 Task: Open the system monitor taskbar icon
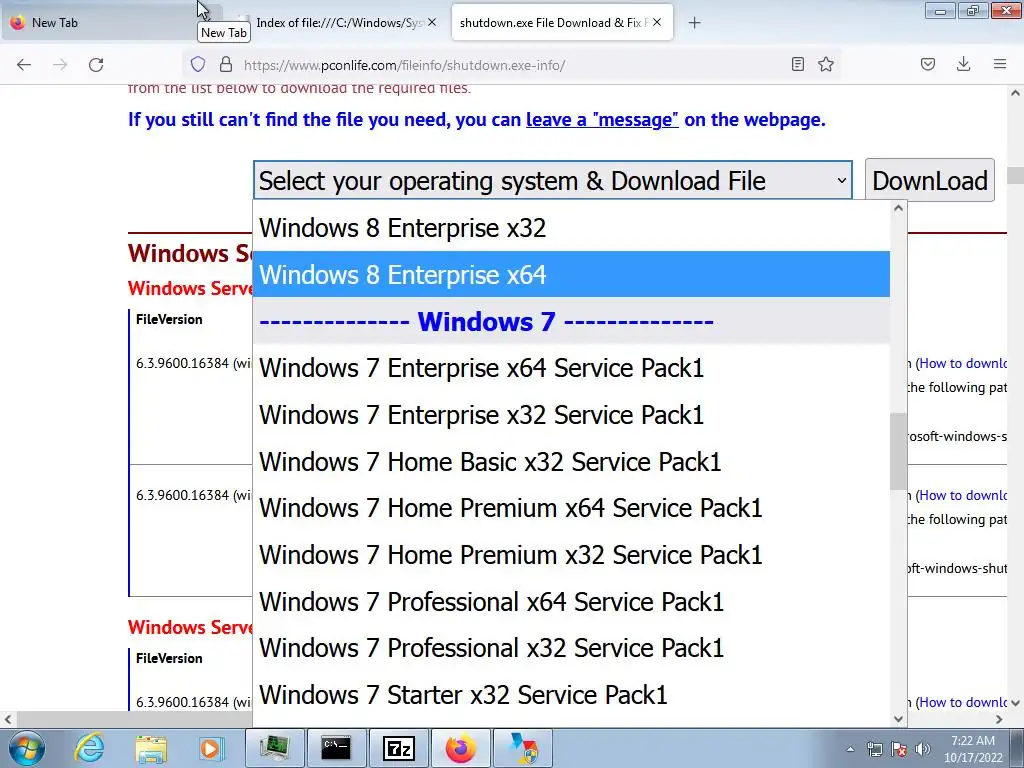tap(274, 748)
